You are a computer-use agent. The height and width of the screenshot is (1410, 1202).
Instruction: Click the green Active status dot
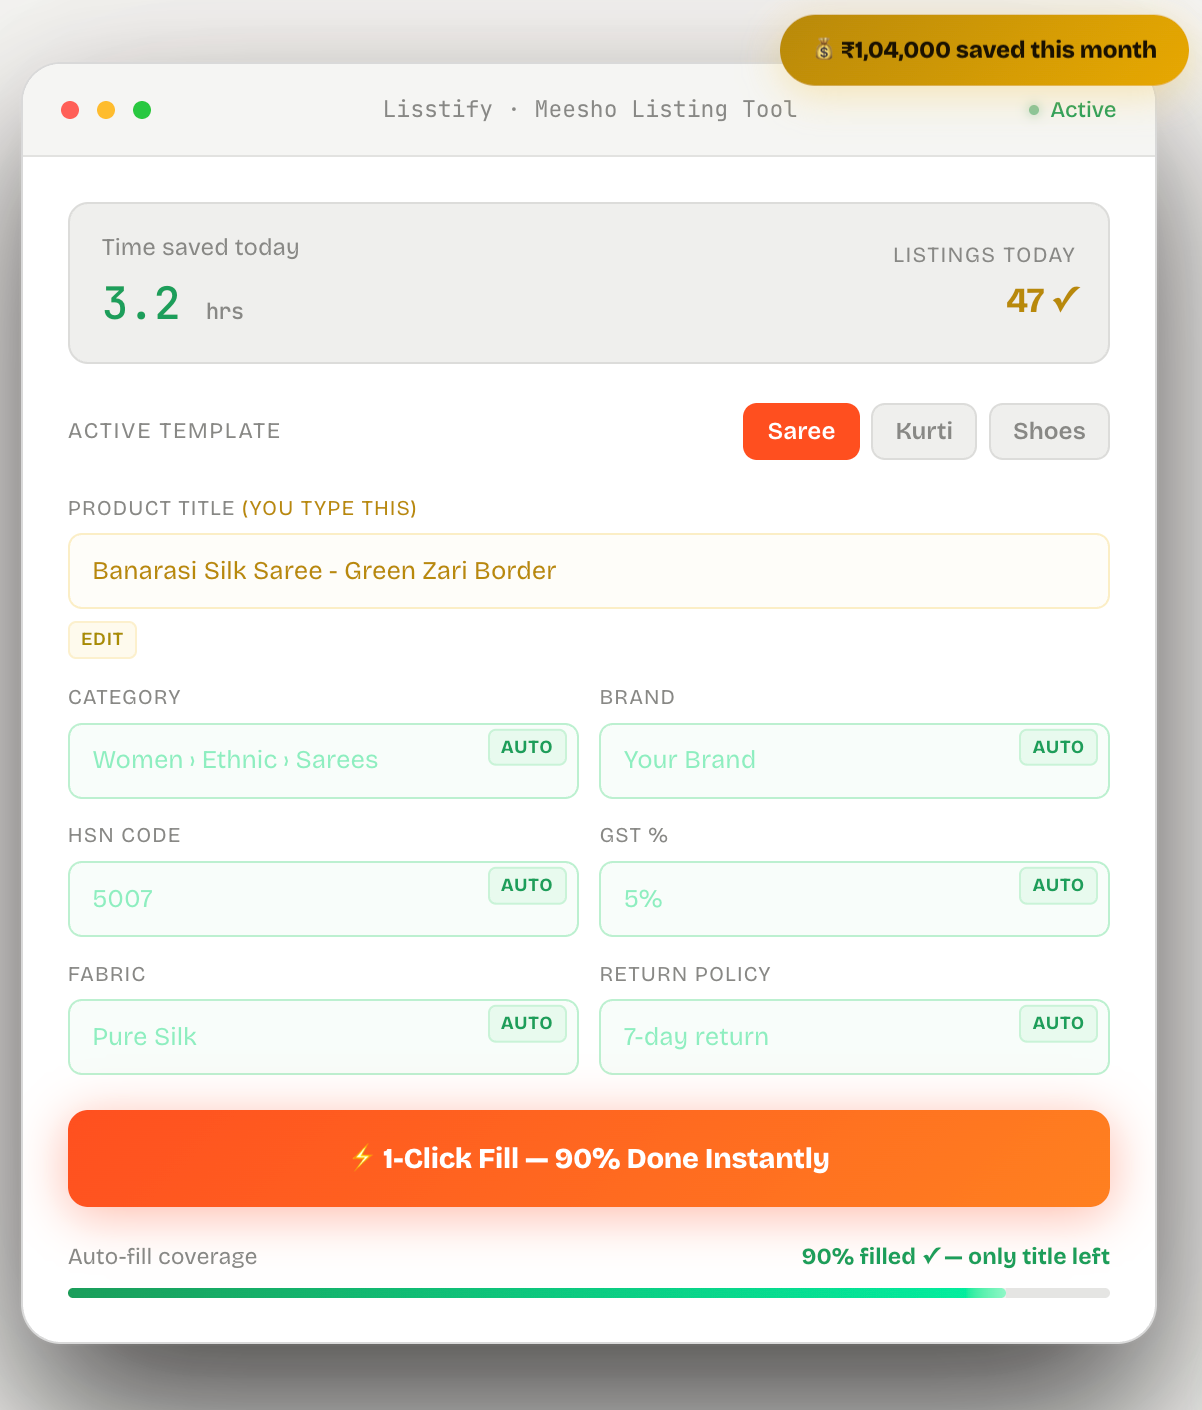(x=1032, y=110)
